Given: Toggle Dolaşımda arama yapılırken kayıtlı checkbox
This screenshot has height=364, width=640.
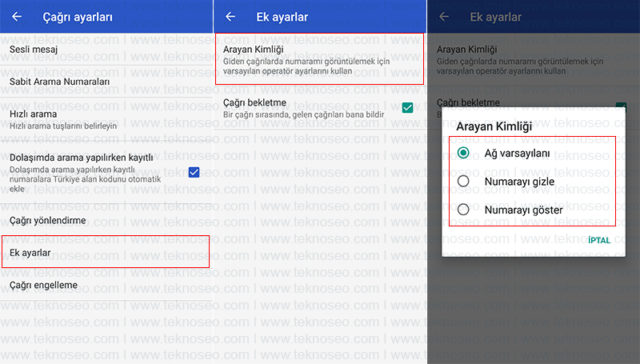Looking at the screenshot, I should [x=194, y=172].
